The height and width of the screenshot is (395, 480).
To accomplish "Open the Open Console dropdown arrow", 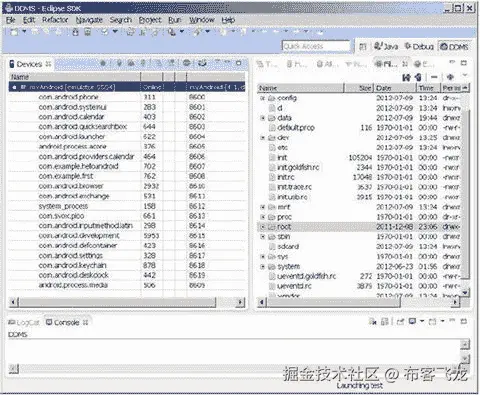I will (442, 321).
